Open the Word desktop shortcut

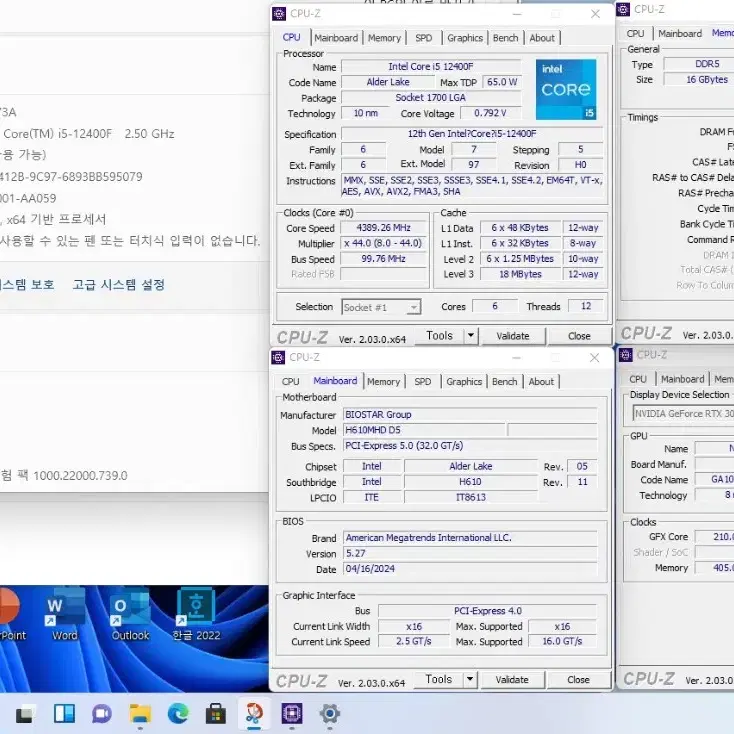point(64,616)
